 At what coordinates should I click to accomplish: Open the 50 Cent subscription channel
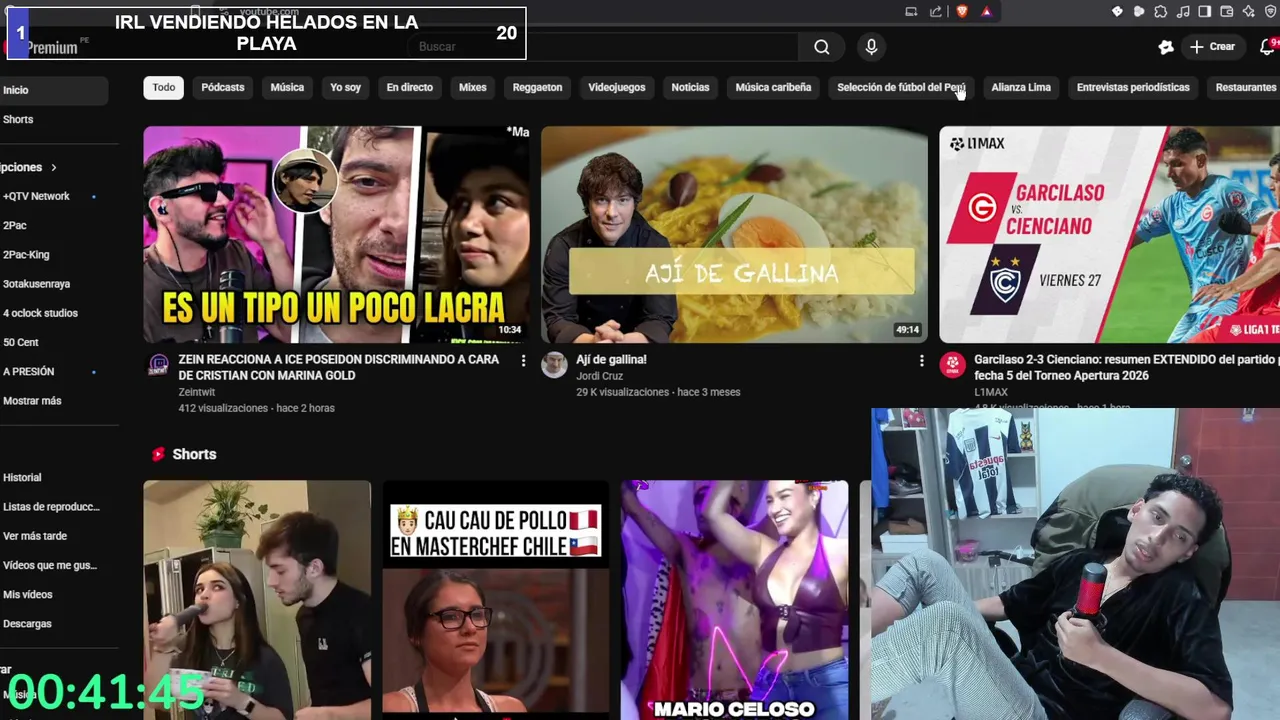coord(54,342)
